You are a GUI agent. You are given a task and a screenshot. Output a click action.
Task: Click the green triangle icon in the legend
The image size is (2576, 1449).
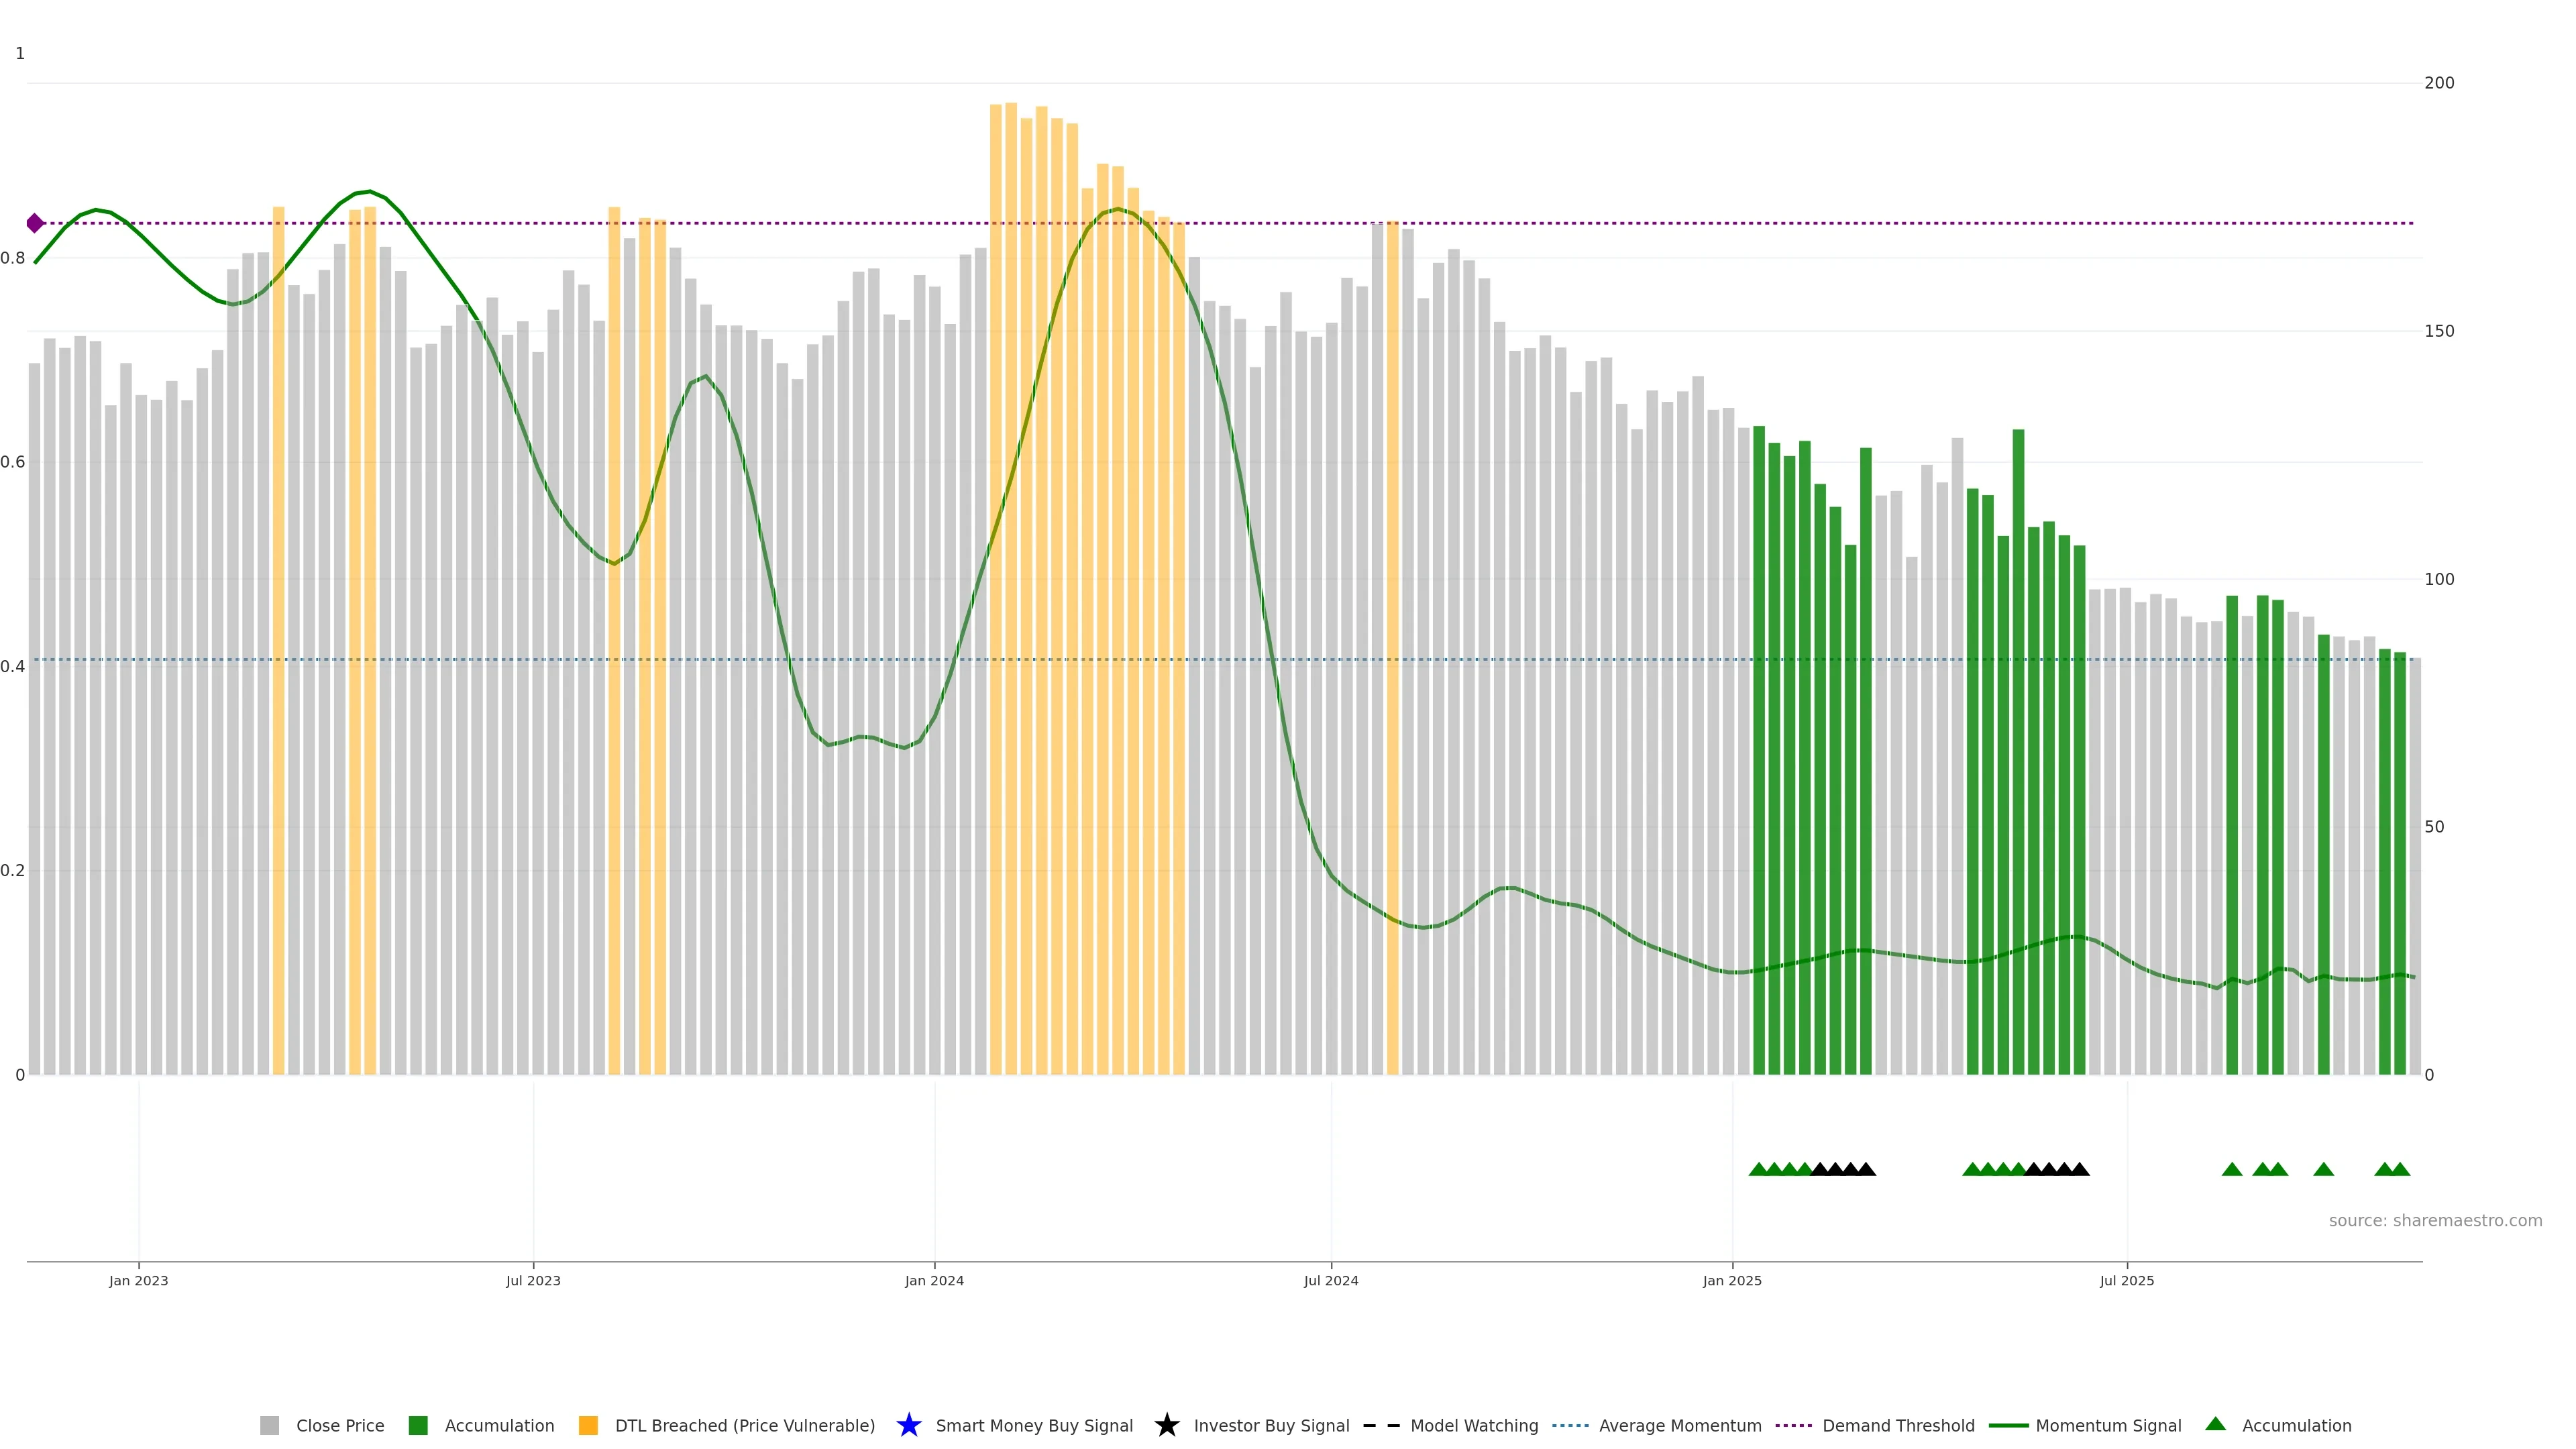coord(2215,1424)
